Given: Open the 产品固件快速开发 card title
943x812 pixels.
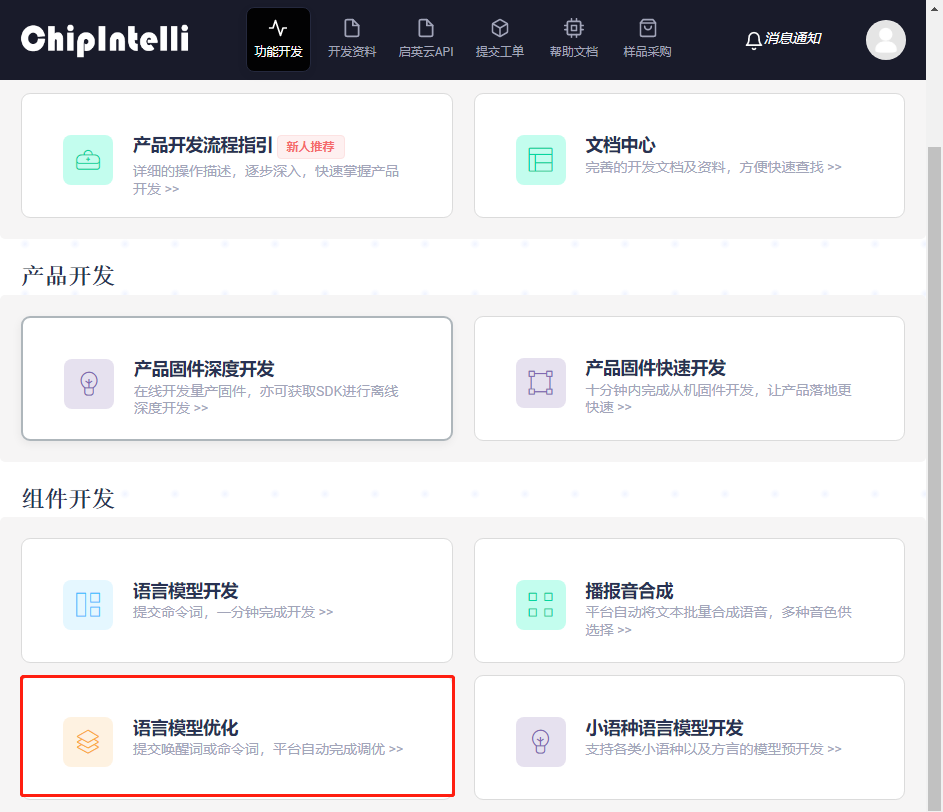Looking at the screenshot, I should 656,368.
